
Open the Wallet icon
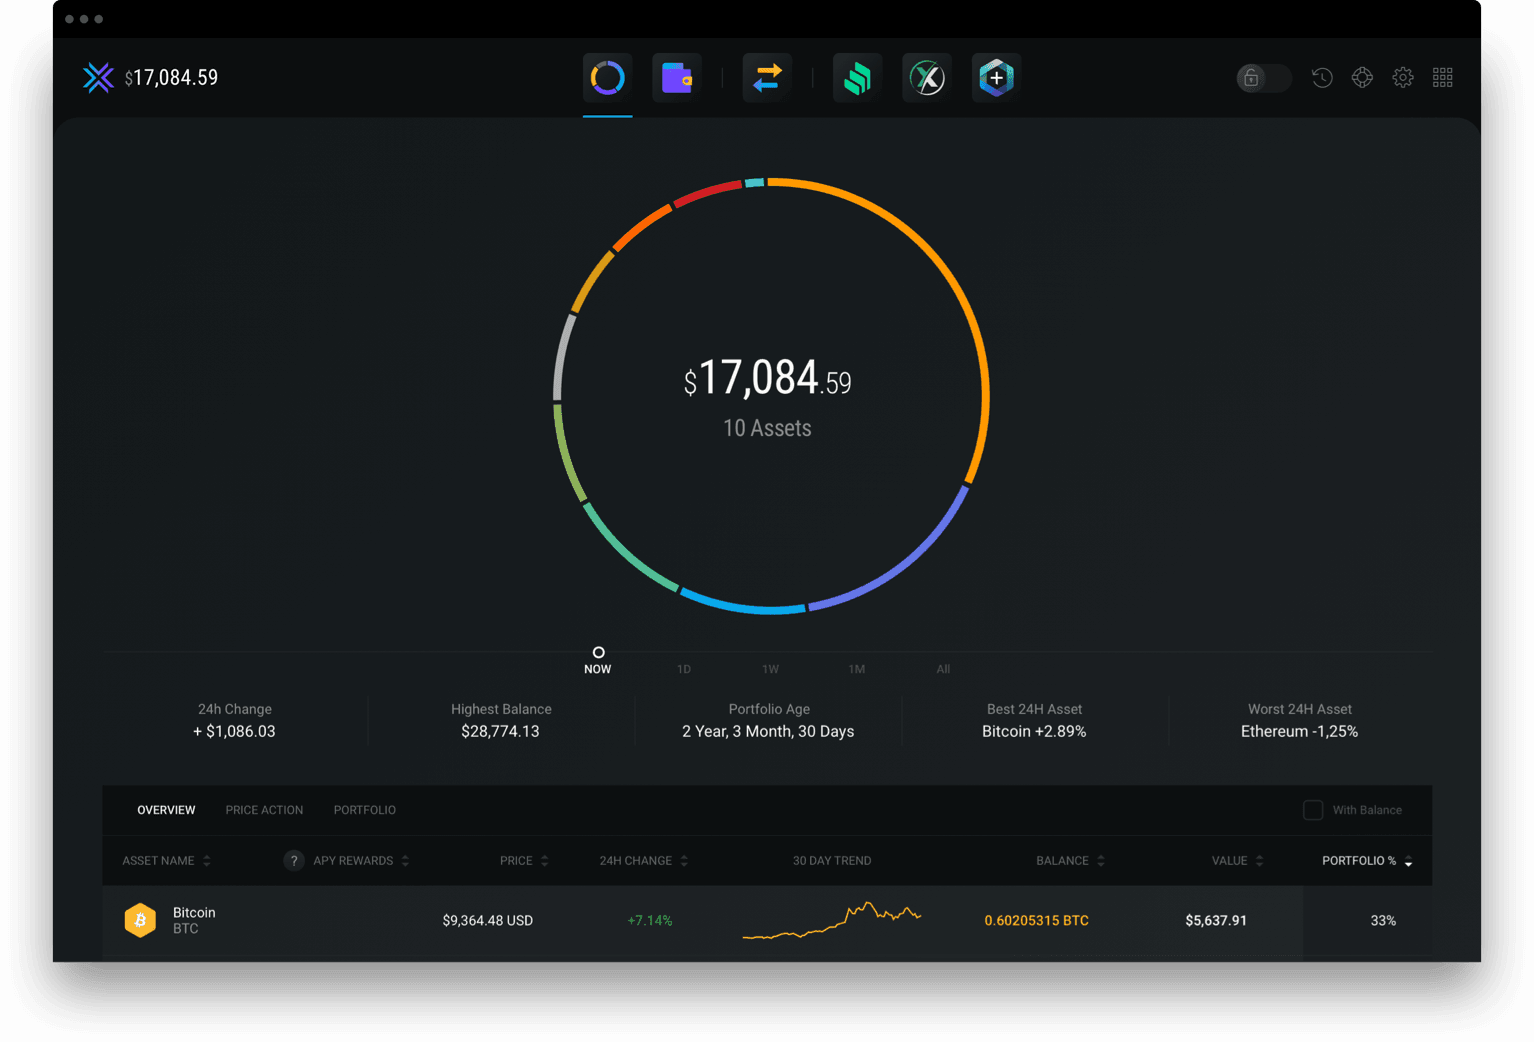(677, 77)
